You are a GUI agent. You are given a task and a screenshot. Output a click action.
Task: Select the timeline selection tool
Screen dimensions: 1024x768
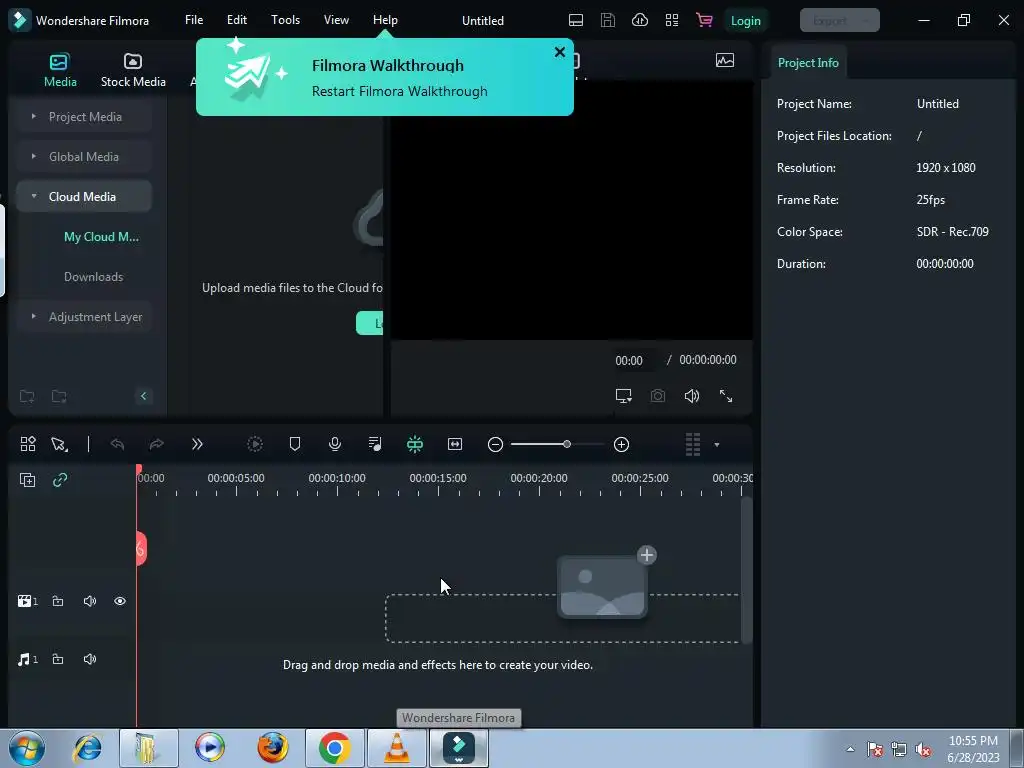[x=59, y=444]
